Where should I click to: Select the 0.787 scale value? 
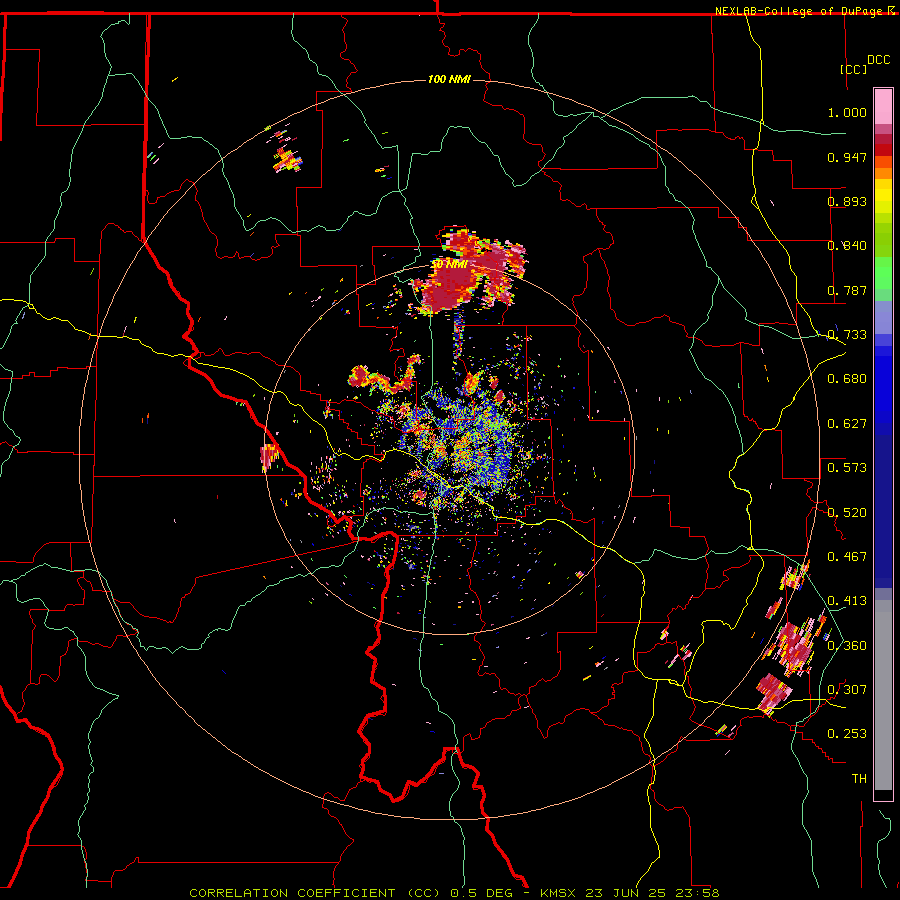click(847, 290)
